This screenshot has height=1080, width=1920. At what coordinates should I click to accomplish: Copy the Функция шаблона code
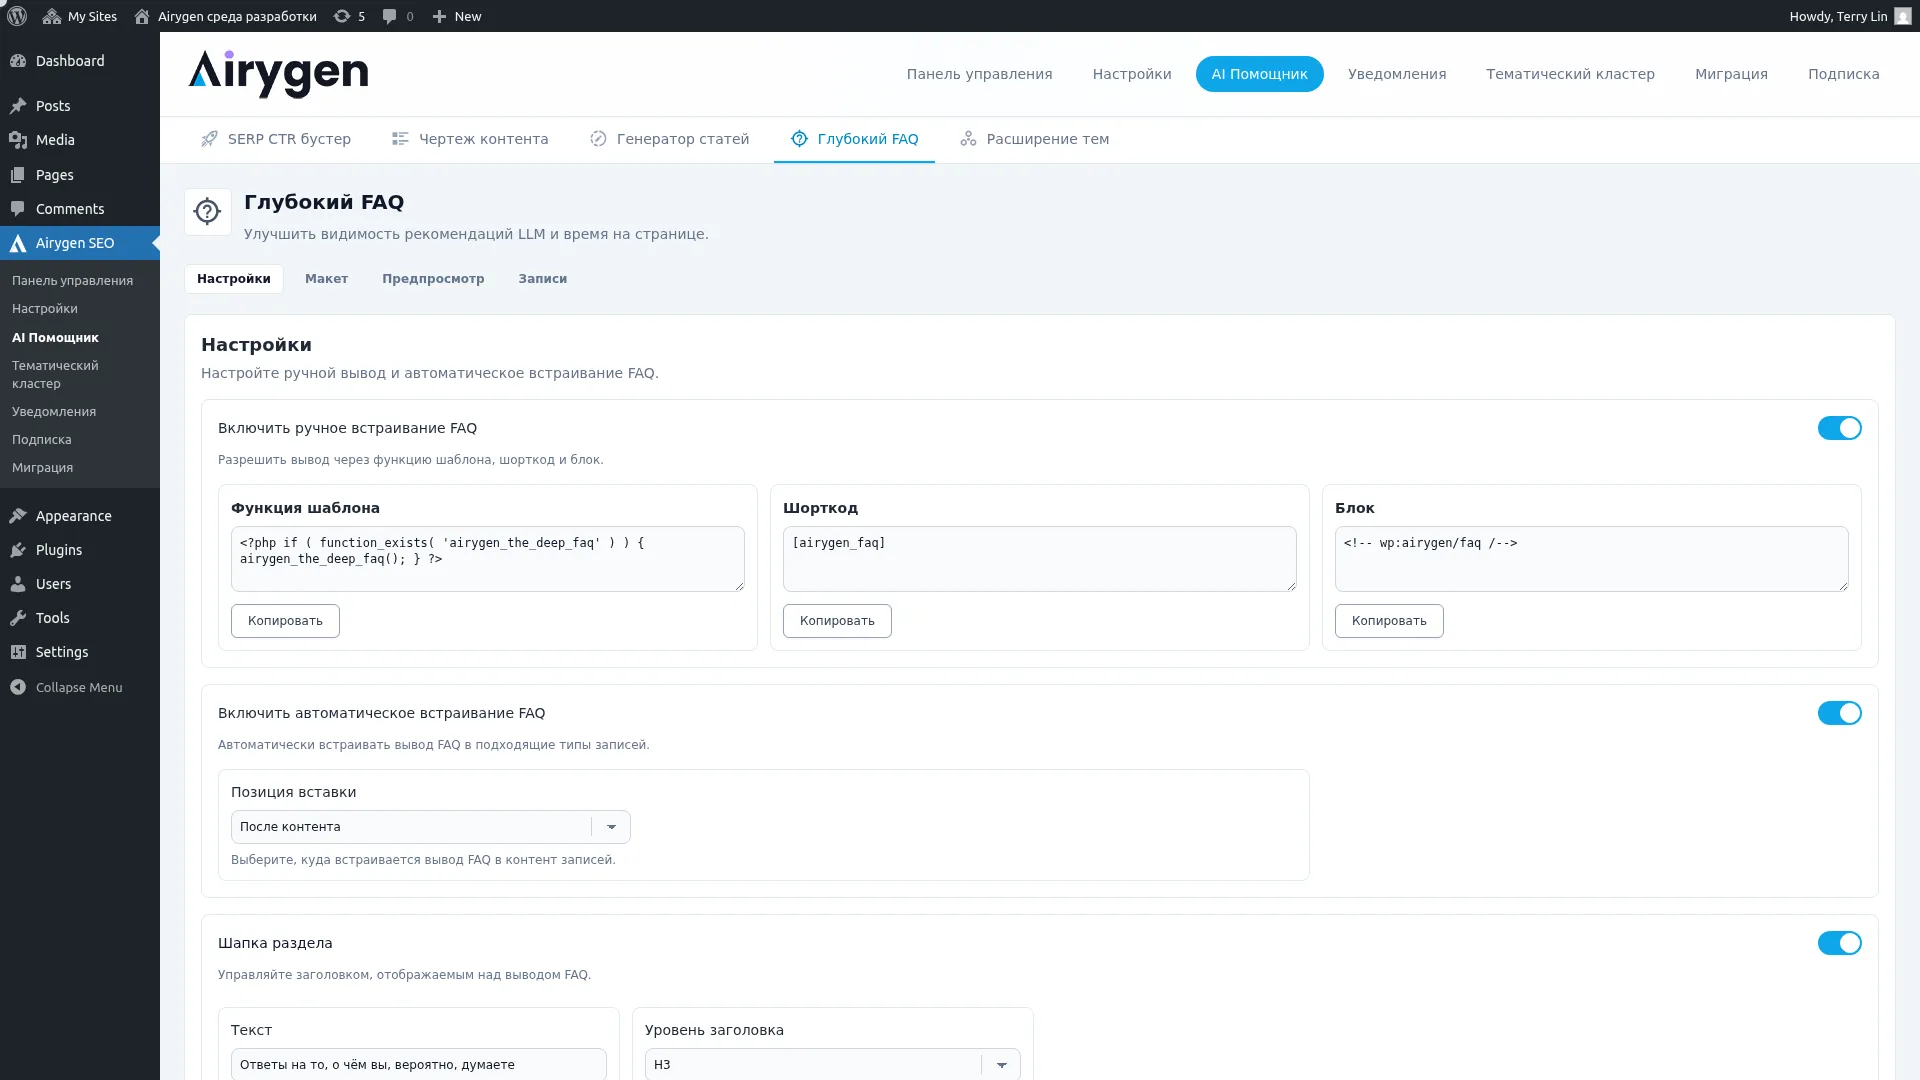(285, 621)
